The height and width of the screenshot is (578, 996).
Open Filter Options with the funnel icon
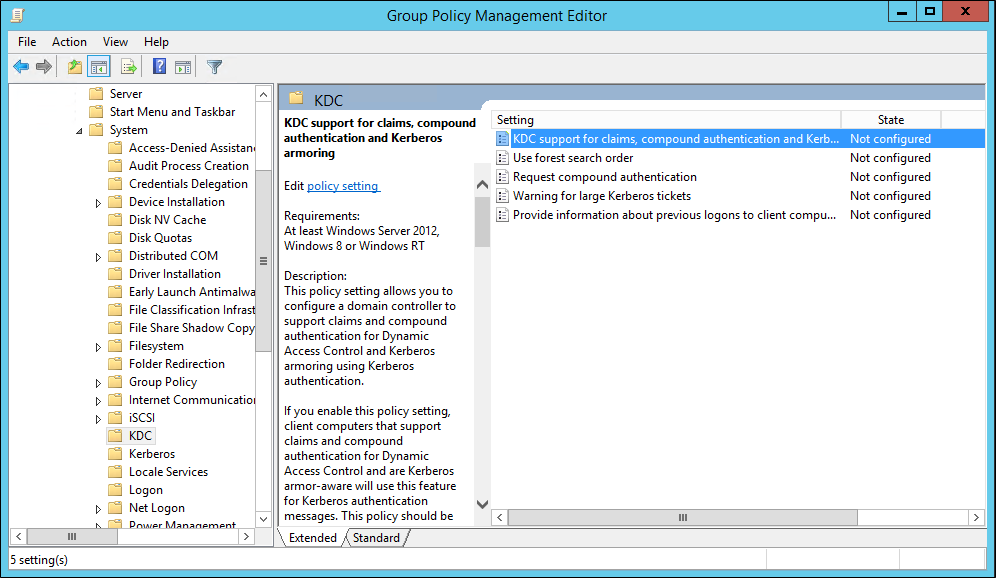(x=213, y=66)
